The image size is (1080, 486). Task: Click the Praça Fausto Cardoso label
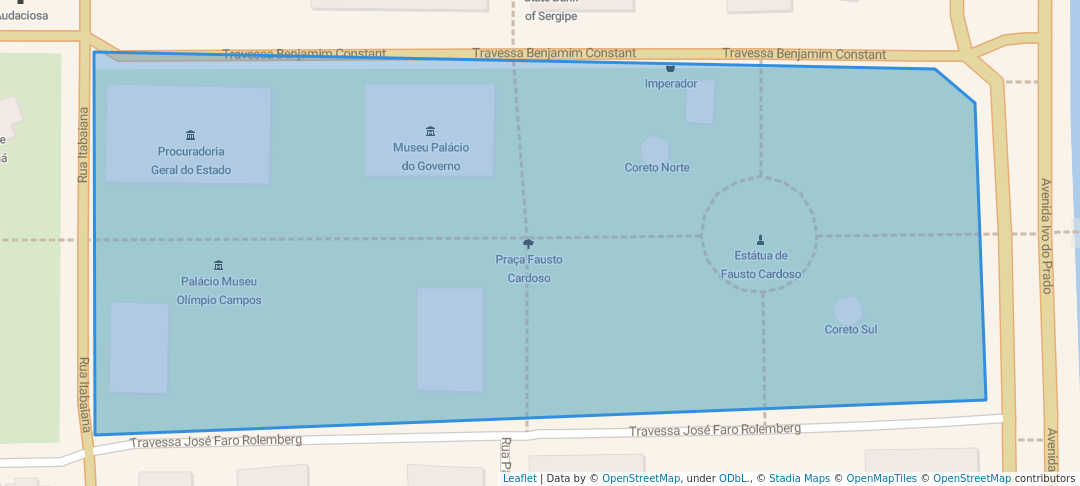tap(529, 269)
